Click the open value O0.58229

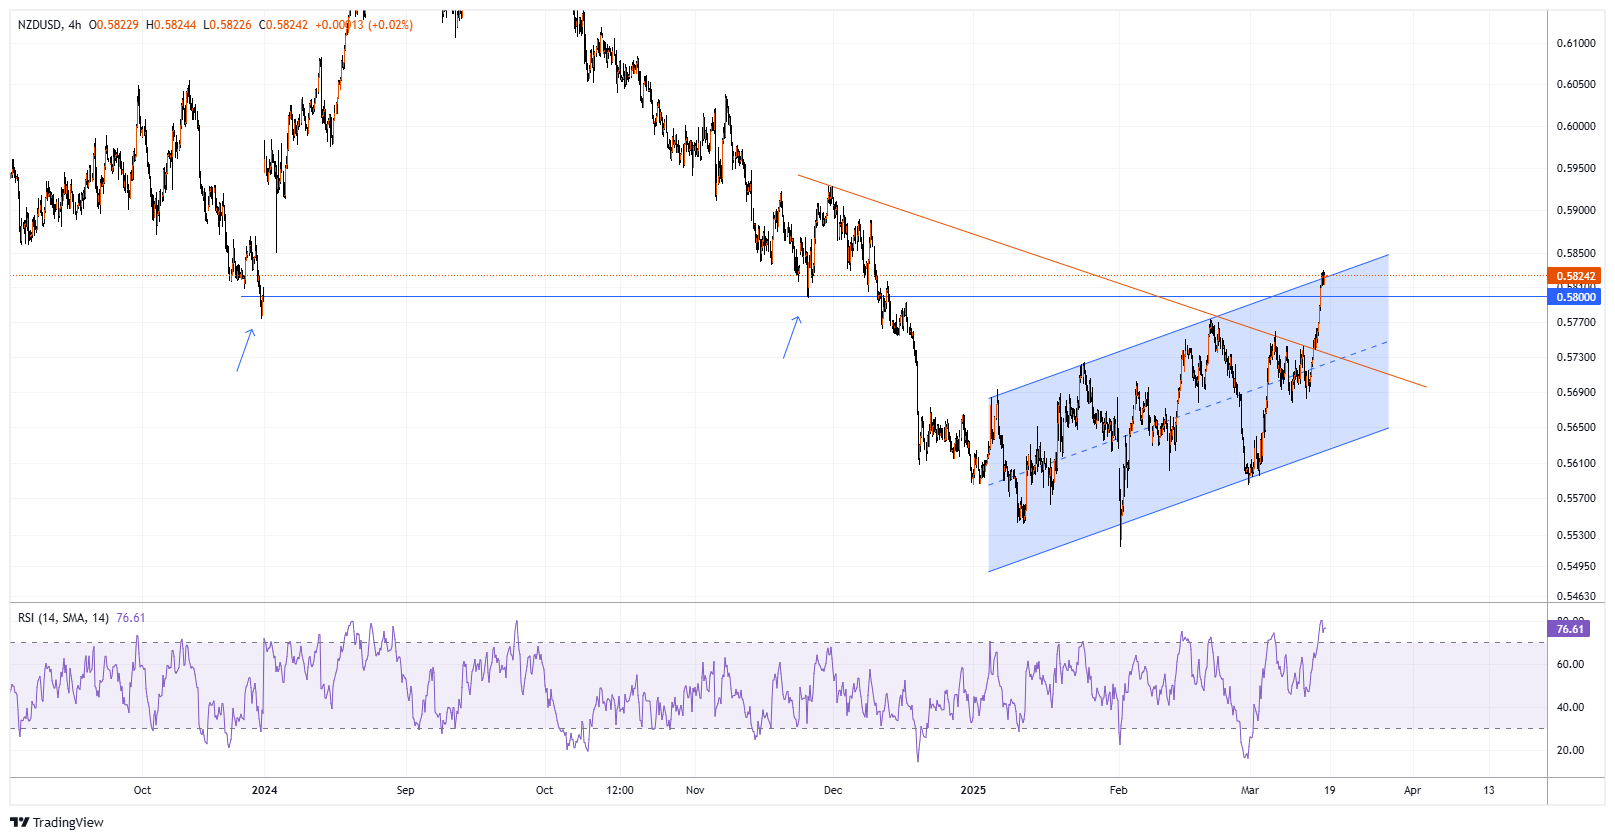pyautogui.click(x=114, y=25)
